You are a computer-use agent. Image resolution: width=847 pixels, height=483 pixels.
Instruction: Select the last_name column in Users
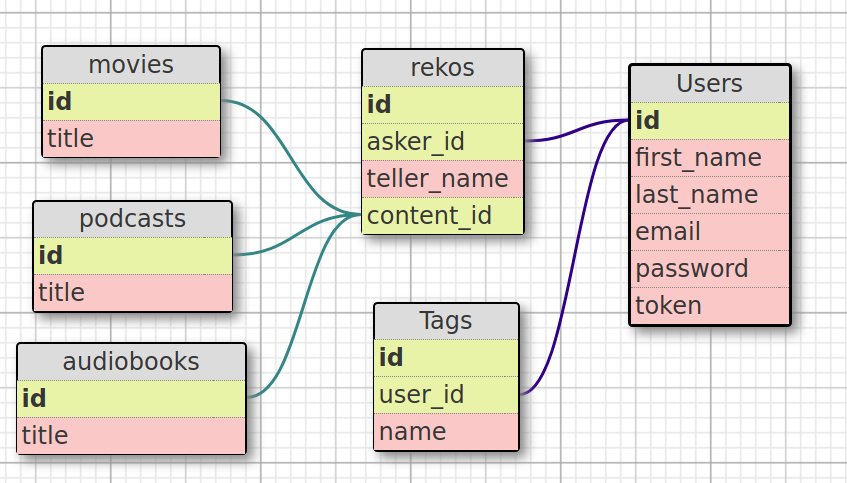[710, 194]
